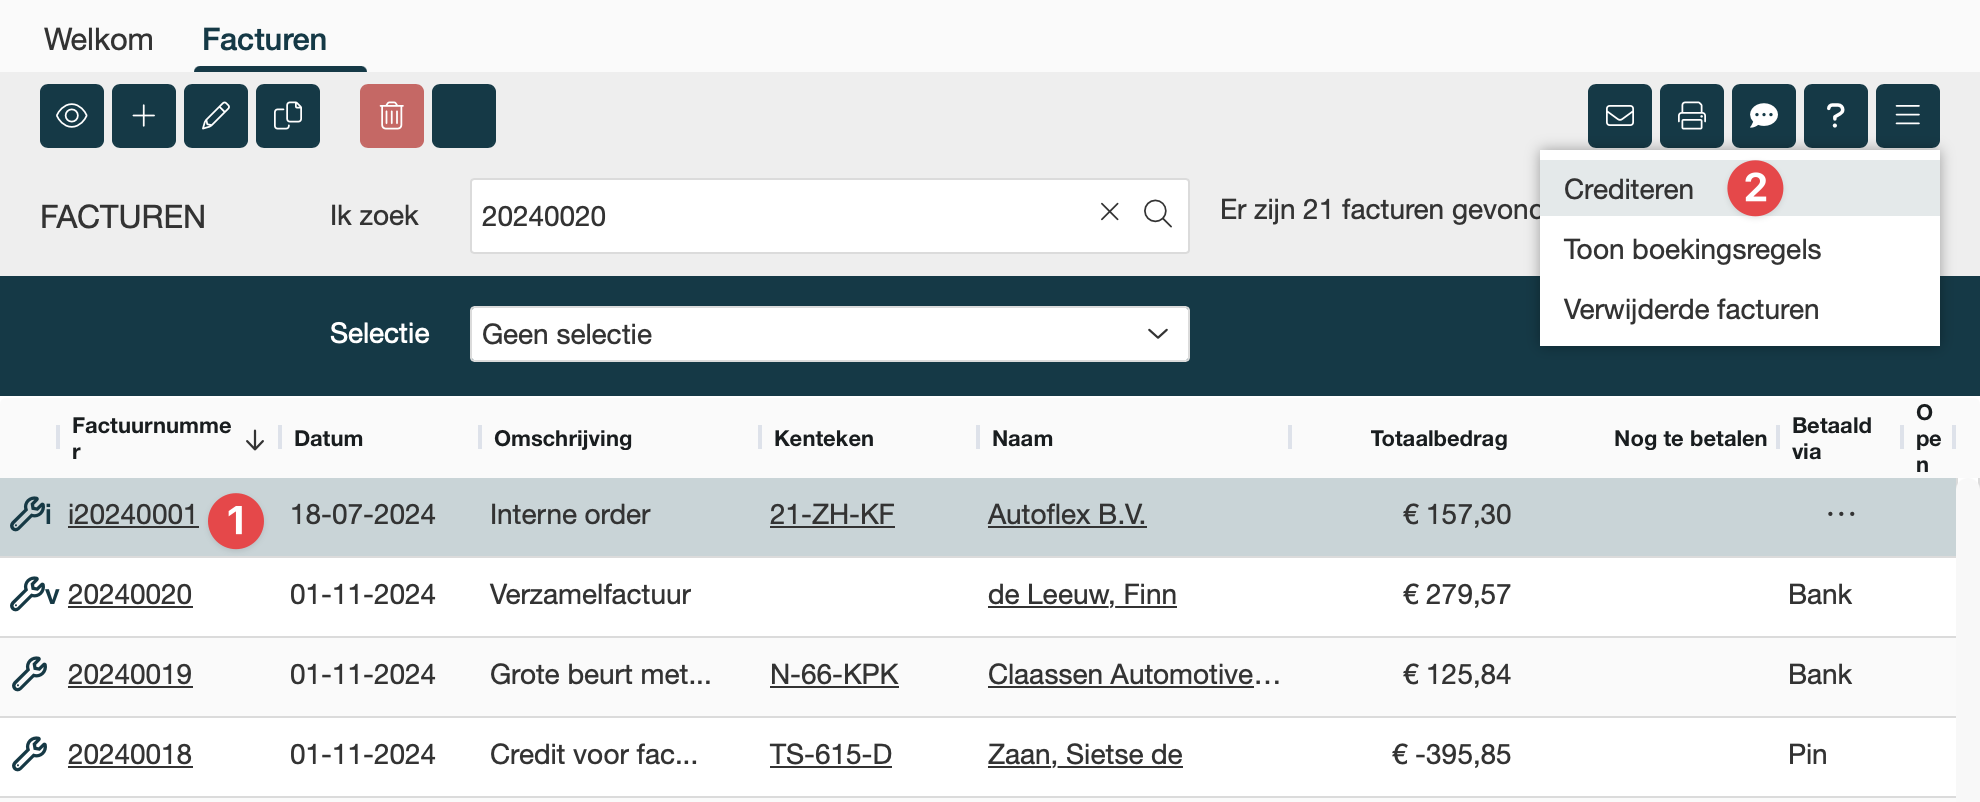
Task: Click the pencil edit invoice icon
Action: (216, 116)
